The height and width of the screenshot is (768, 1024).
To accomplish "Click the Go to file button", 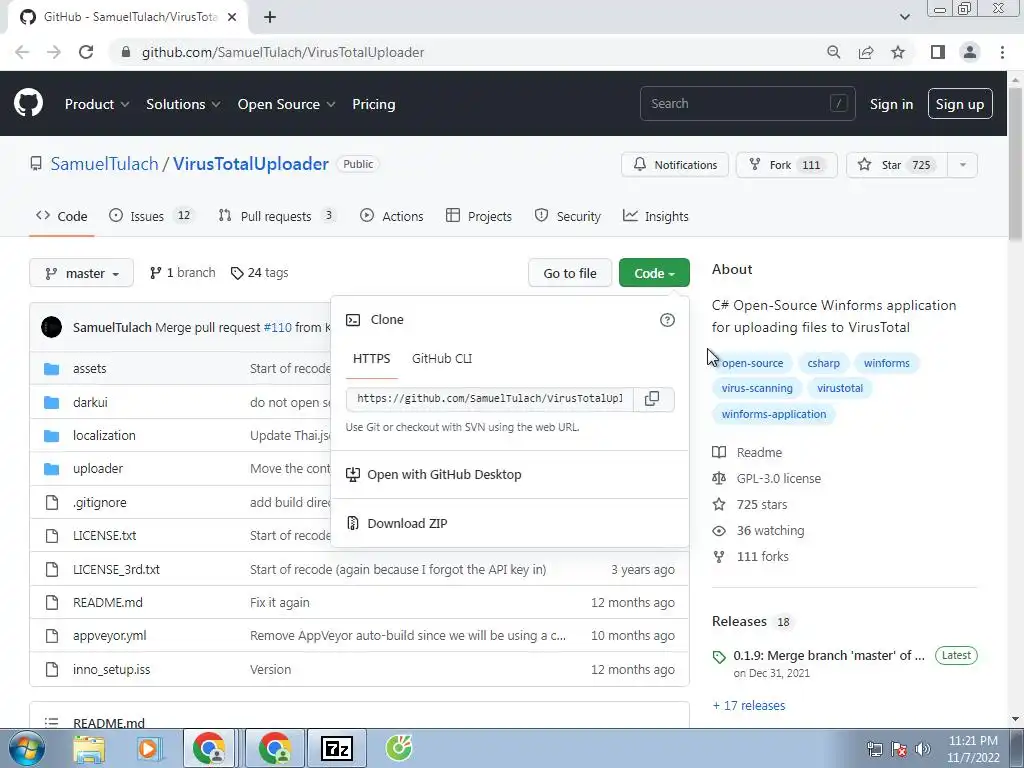I will 569,273.
